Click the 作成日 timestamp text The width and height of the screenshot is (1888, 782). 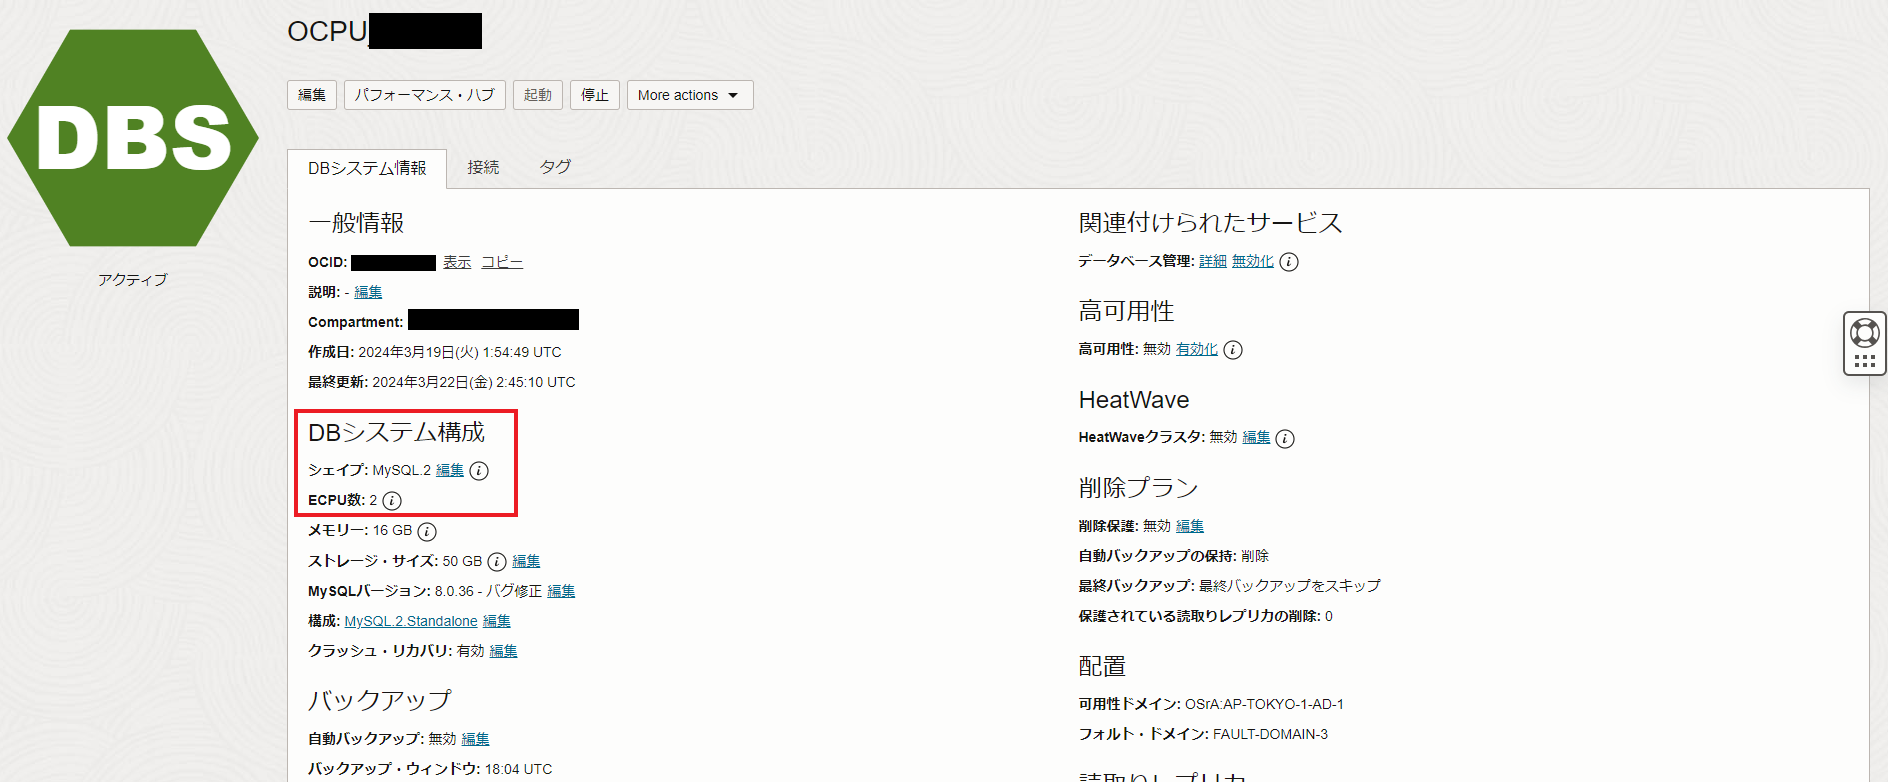[x=460, y=352]
